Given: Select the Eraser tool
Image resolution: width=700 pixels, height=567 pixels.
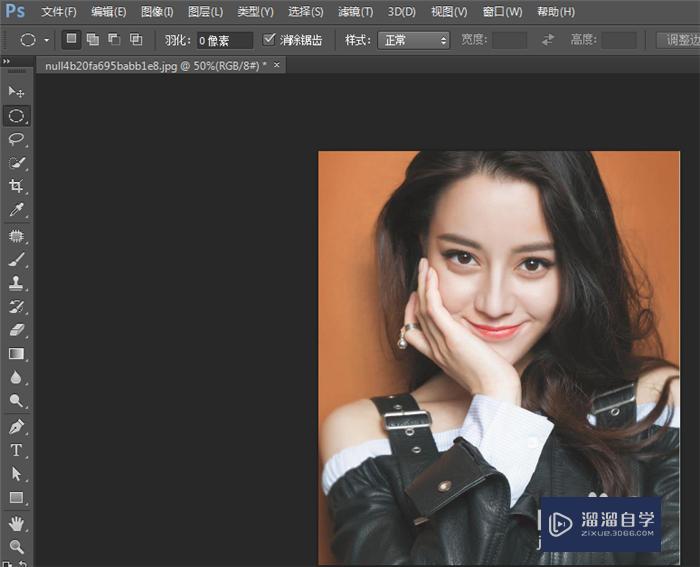Looking at the screenshot, I should pos(16,329).
